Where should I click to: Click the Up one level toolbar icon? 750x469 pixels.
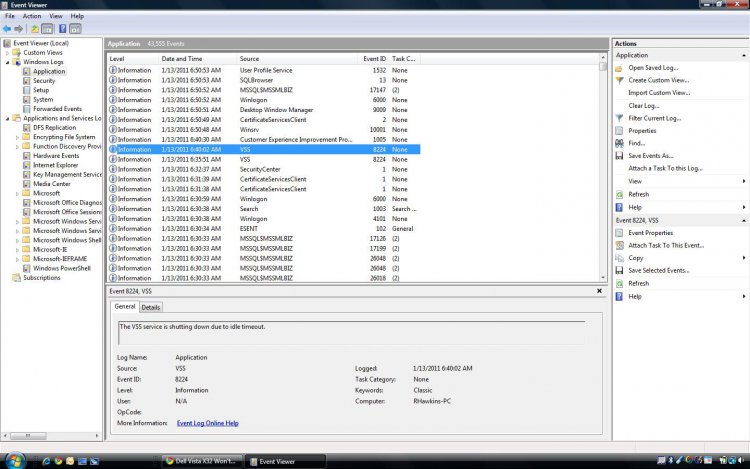click(x=35, y=29)
